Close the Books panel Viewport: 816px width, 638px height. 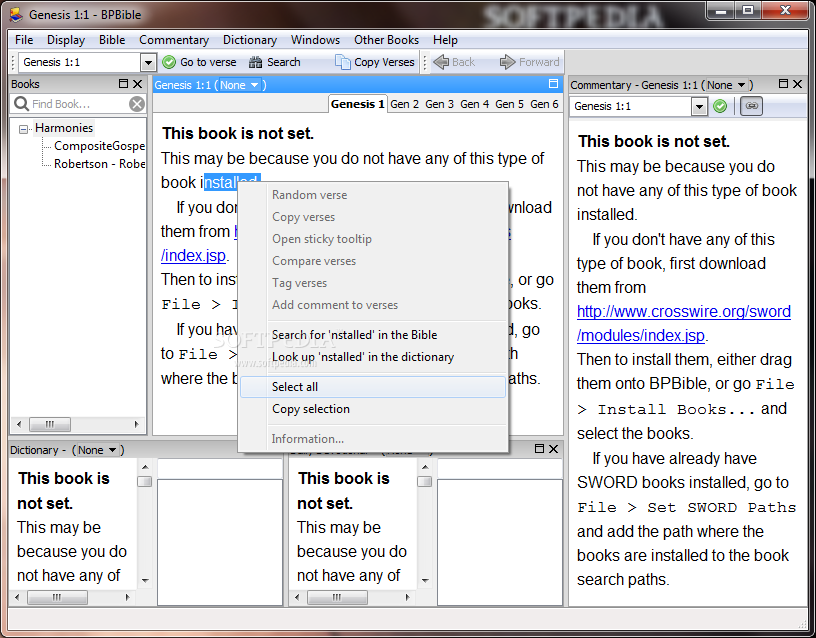[x=137, y=84]
